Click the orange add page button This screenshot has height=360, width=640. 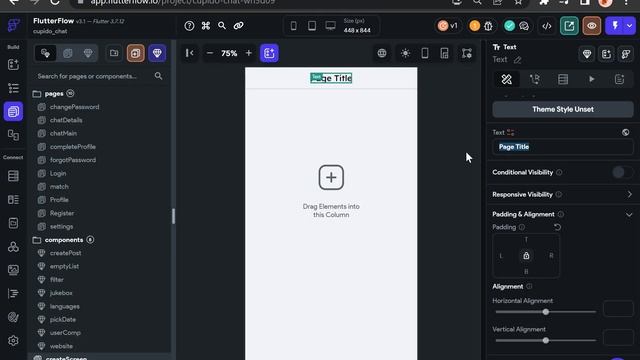(136, 53)
